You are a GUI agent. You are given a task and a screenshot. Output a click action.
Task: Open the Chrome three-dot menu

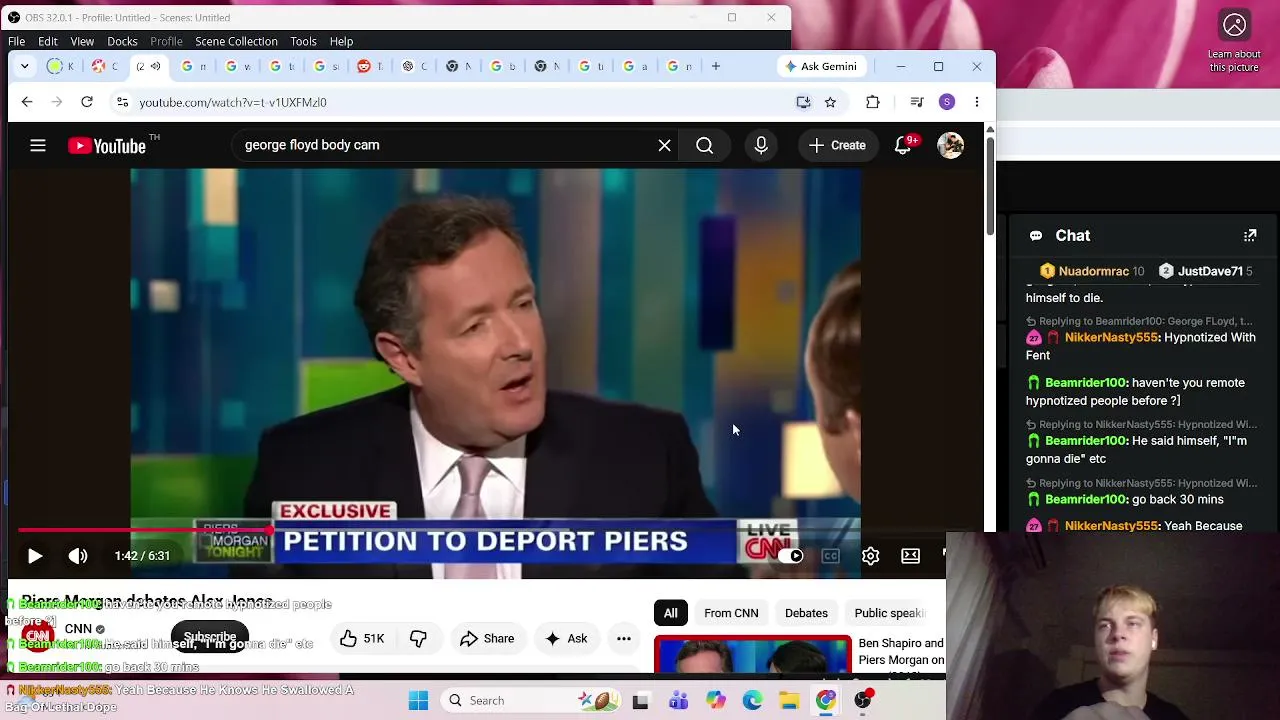[977, 102]
